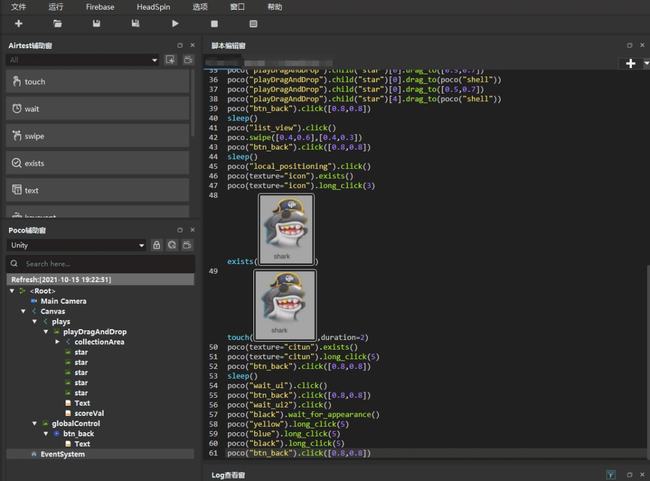Viewport: 650px width, 481px height.
Task: Open the Firebase menu
Action: coord(100,7)
